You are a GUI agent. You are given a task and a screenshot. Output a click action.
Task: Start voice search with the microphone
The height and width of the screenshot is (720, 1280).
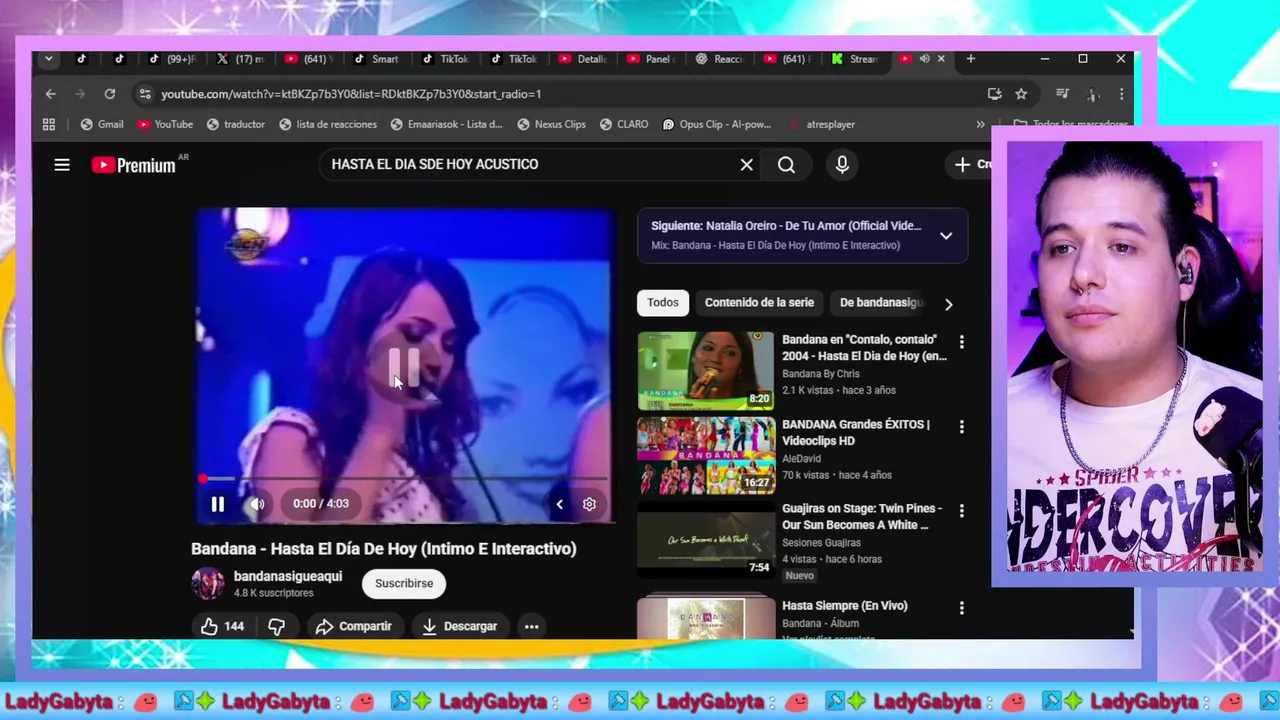click(x=842, y=165)
